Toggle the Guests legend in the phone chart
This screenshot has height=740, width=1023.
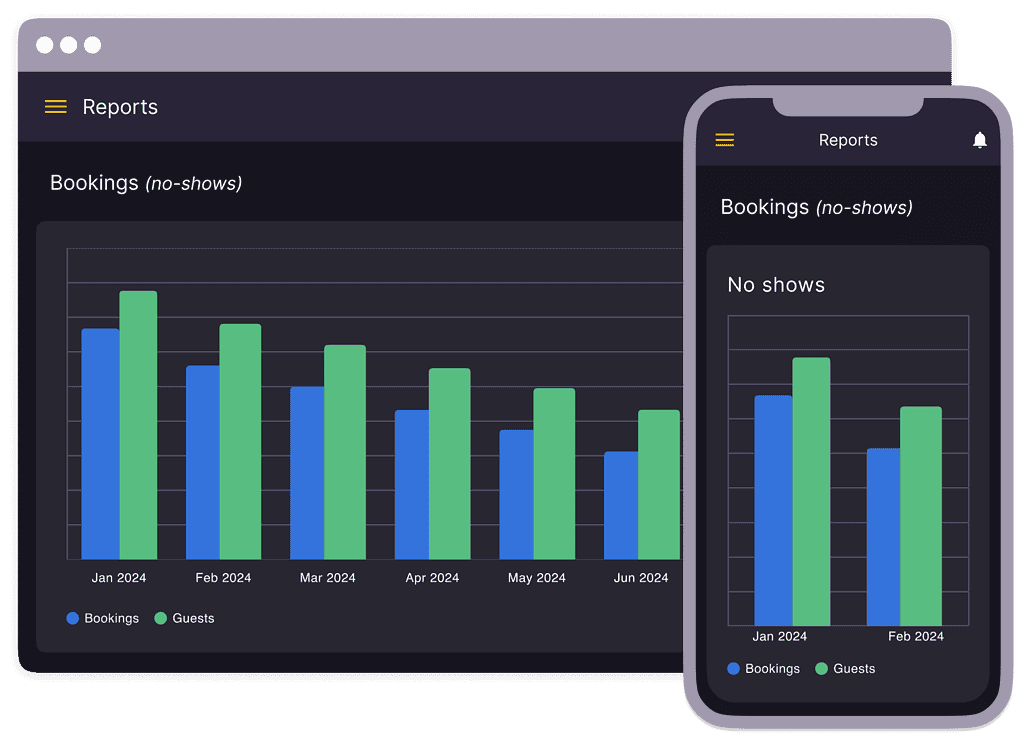click(x=846, y=668)
